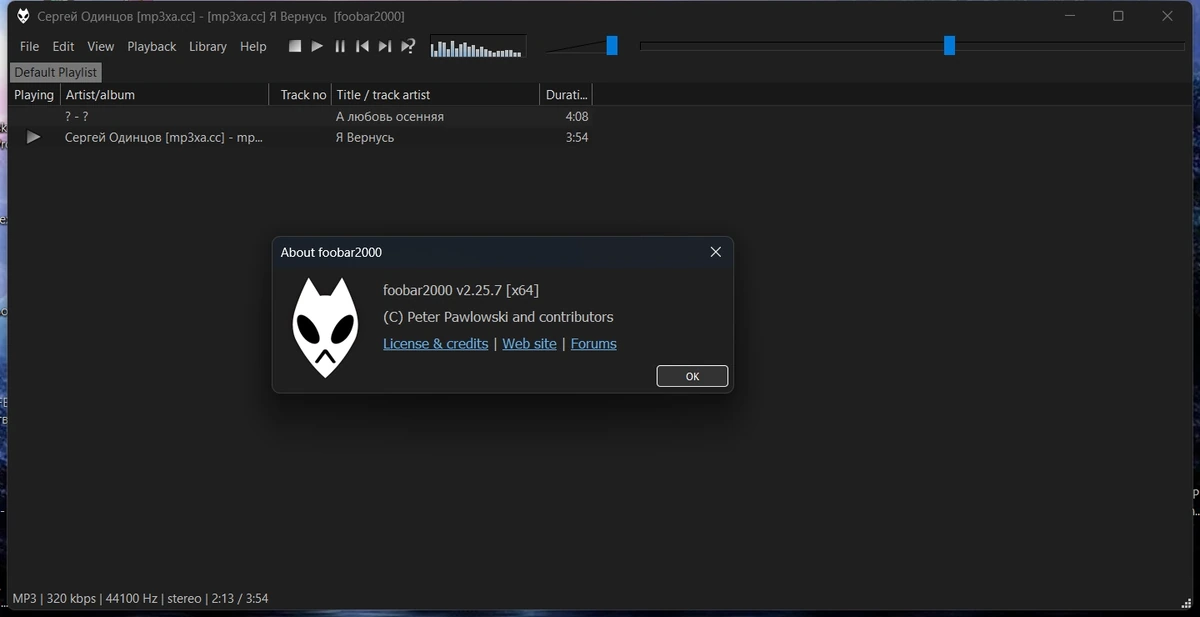The height and width of the screenshot is (617, 1200).
Task: Maximize the foobar2000 window
Action: click(x=1118, y=16)
